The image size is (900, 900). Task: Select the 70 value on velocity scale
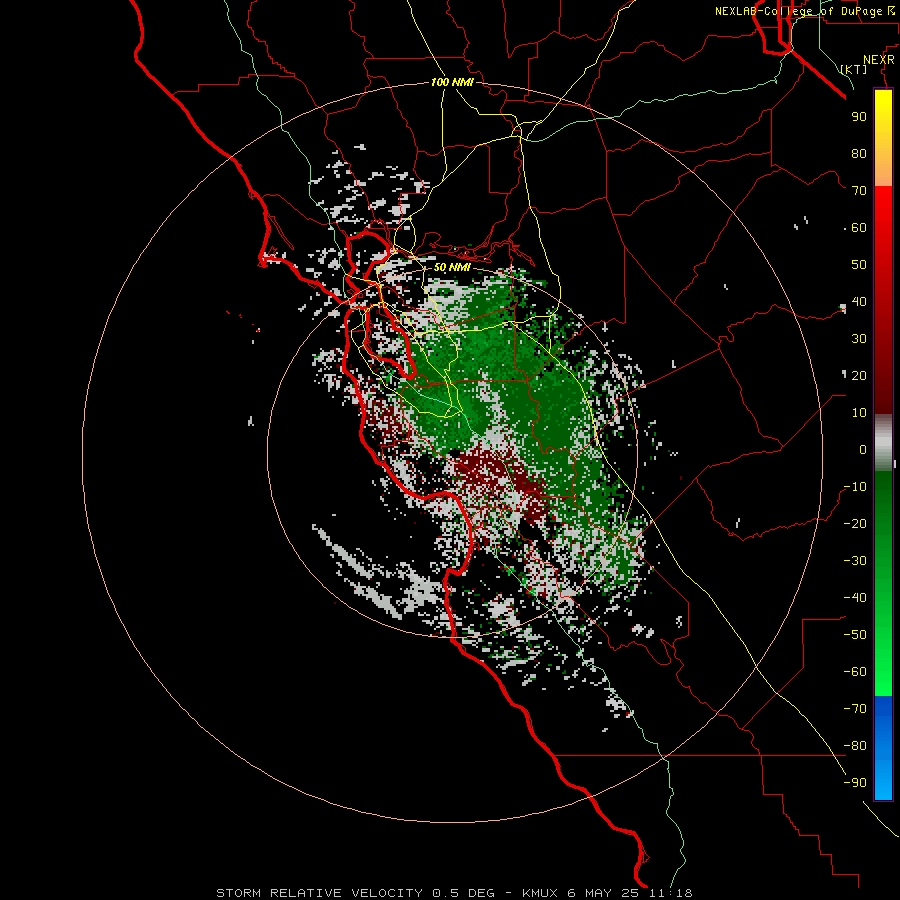(x=859, y=191)
